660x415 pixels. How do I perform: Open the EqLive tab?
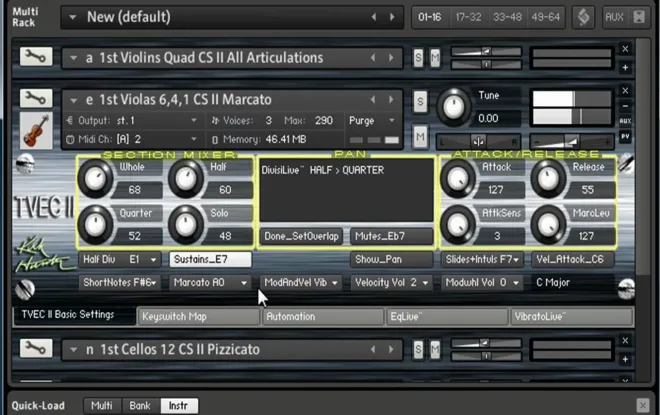447,317
